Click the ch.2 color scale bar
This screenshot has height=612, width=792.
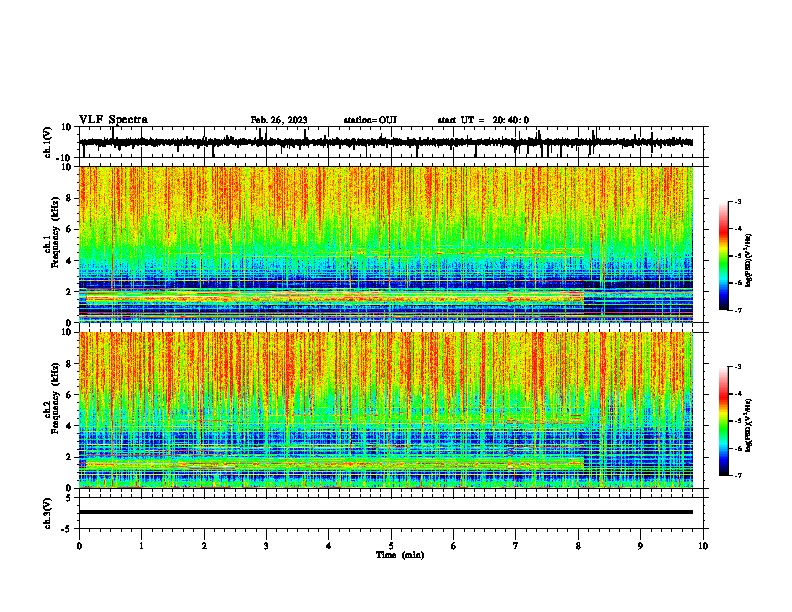(x=724, y=421)
